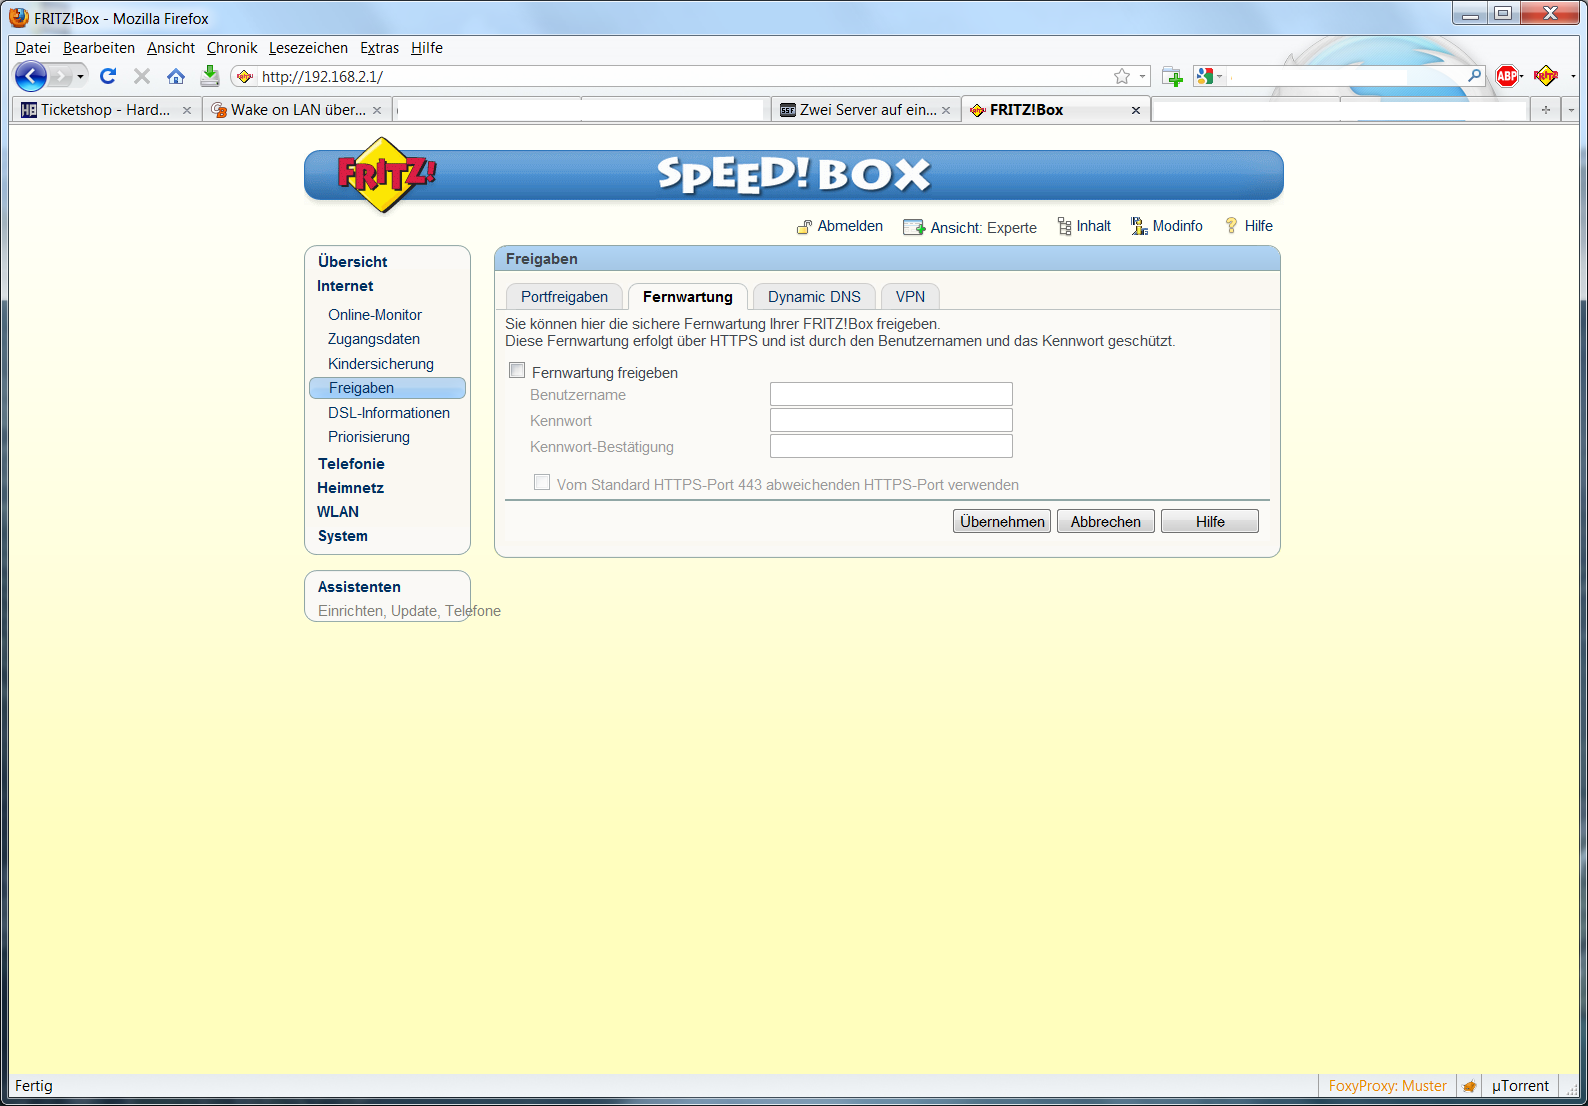The image size is (1588, 1106).
Task: Expand System in sidebar
Action: pyautogui.click(x=343, y=536)
